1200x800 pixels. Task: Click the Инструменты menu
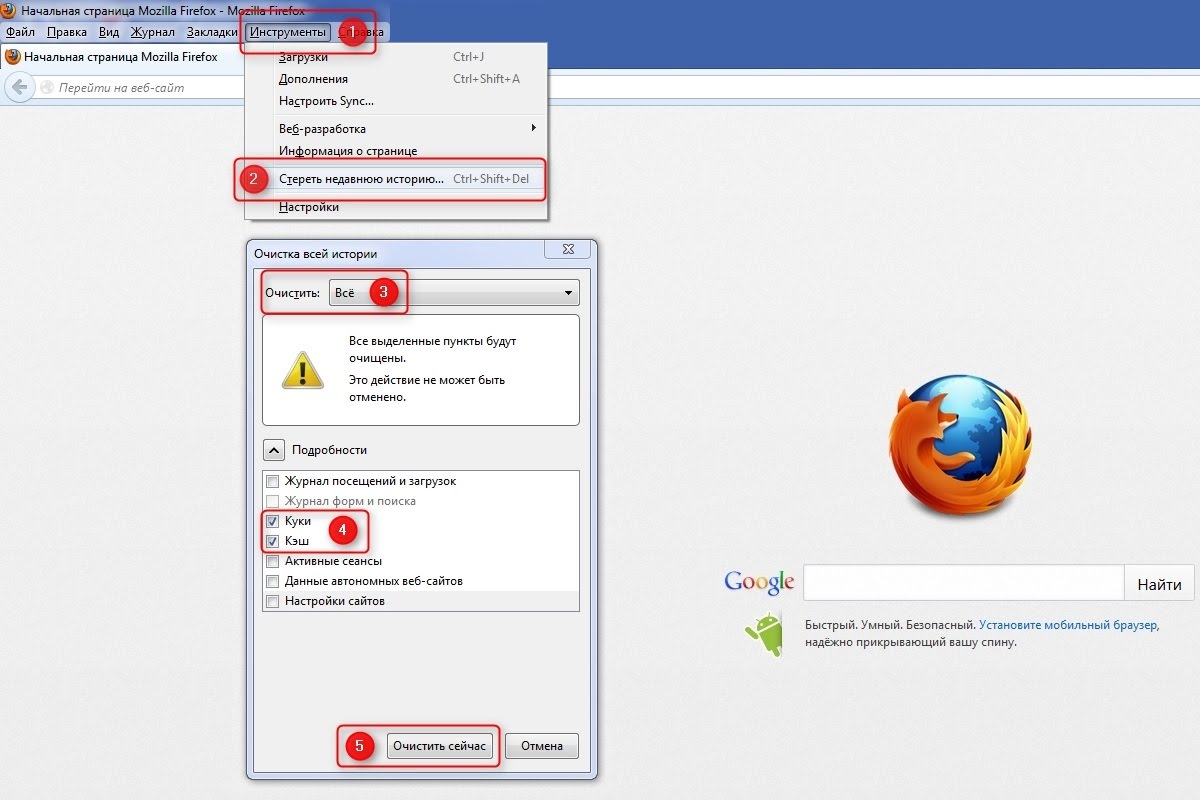(x=288, y=32)
